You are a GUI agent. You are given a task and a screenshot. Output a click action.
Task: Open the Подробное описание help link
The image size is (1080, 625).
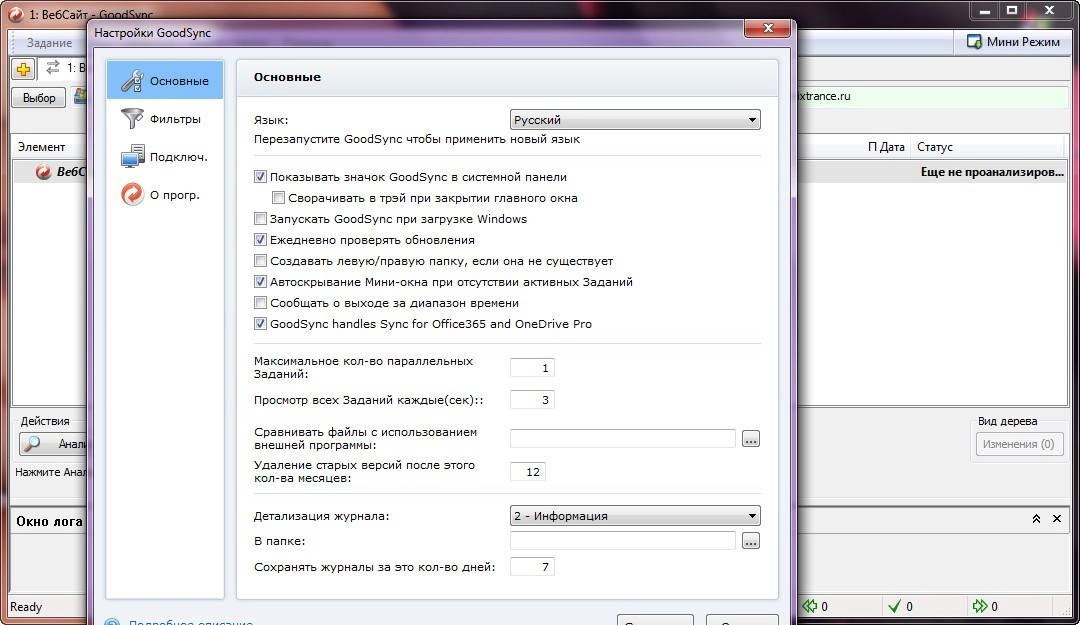191,622
